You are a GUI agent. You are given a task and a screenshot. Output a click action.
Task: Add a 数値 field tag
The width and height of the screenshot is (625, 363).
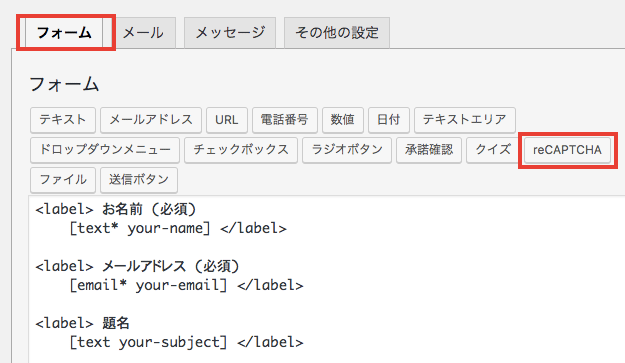pyautogui.click(x=343, y=120)
